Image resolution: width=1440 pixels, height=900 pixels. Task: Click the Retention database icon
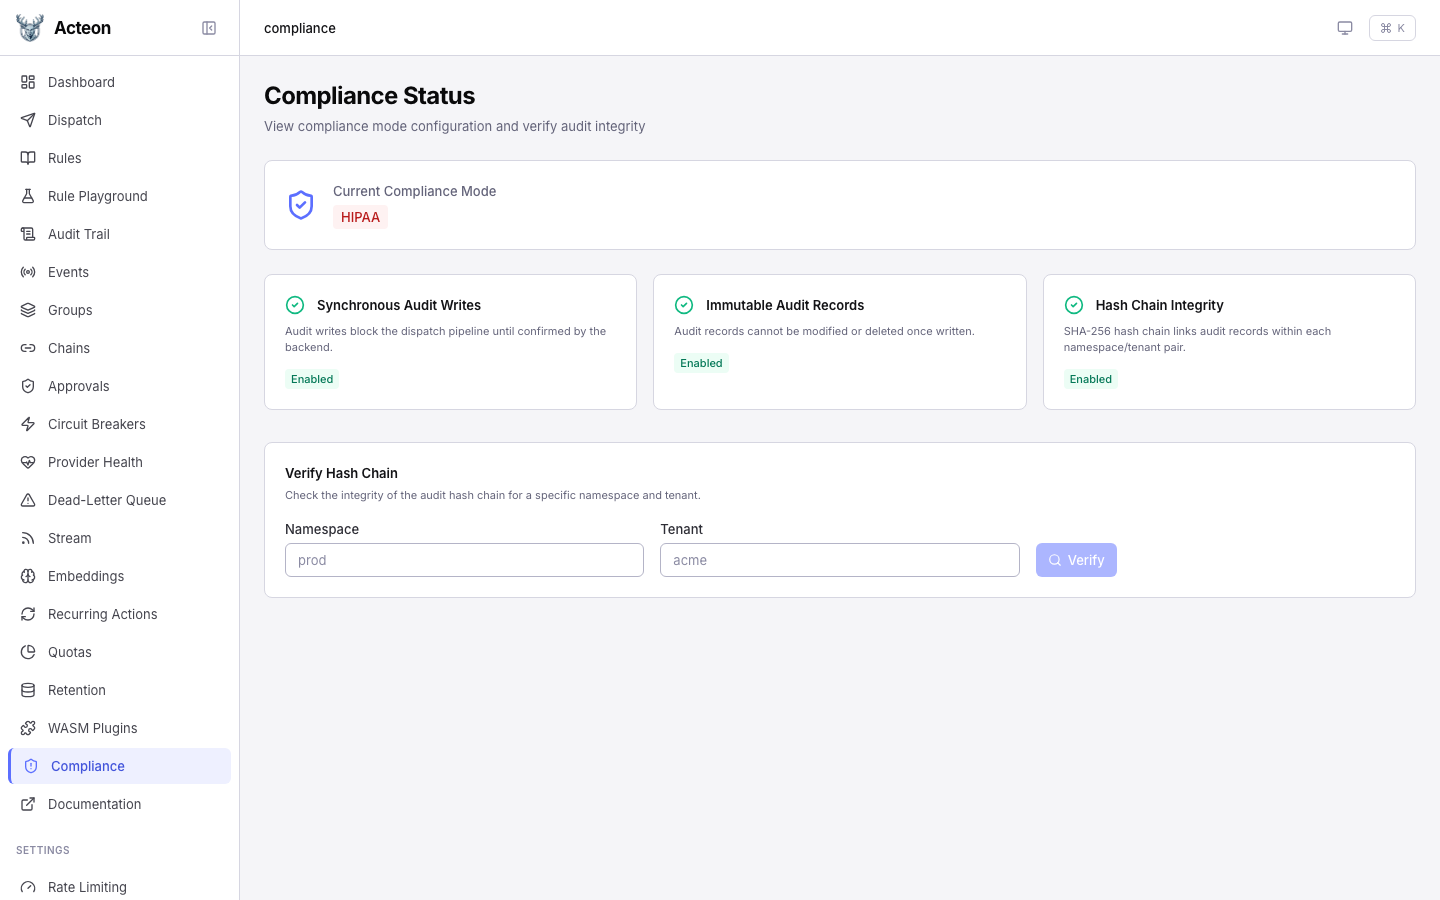28,690
